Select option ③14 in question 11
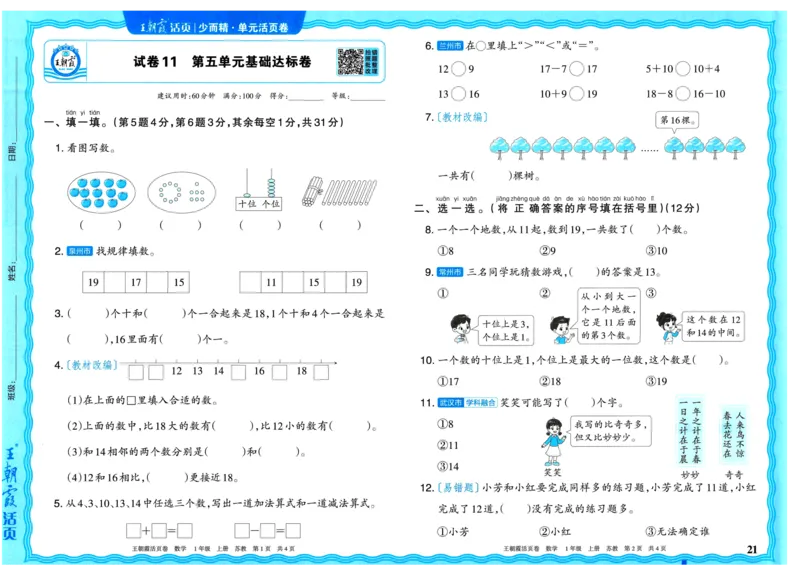800x566 pixels. click(448, 466)
